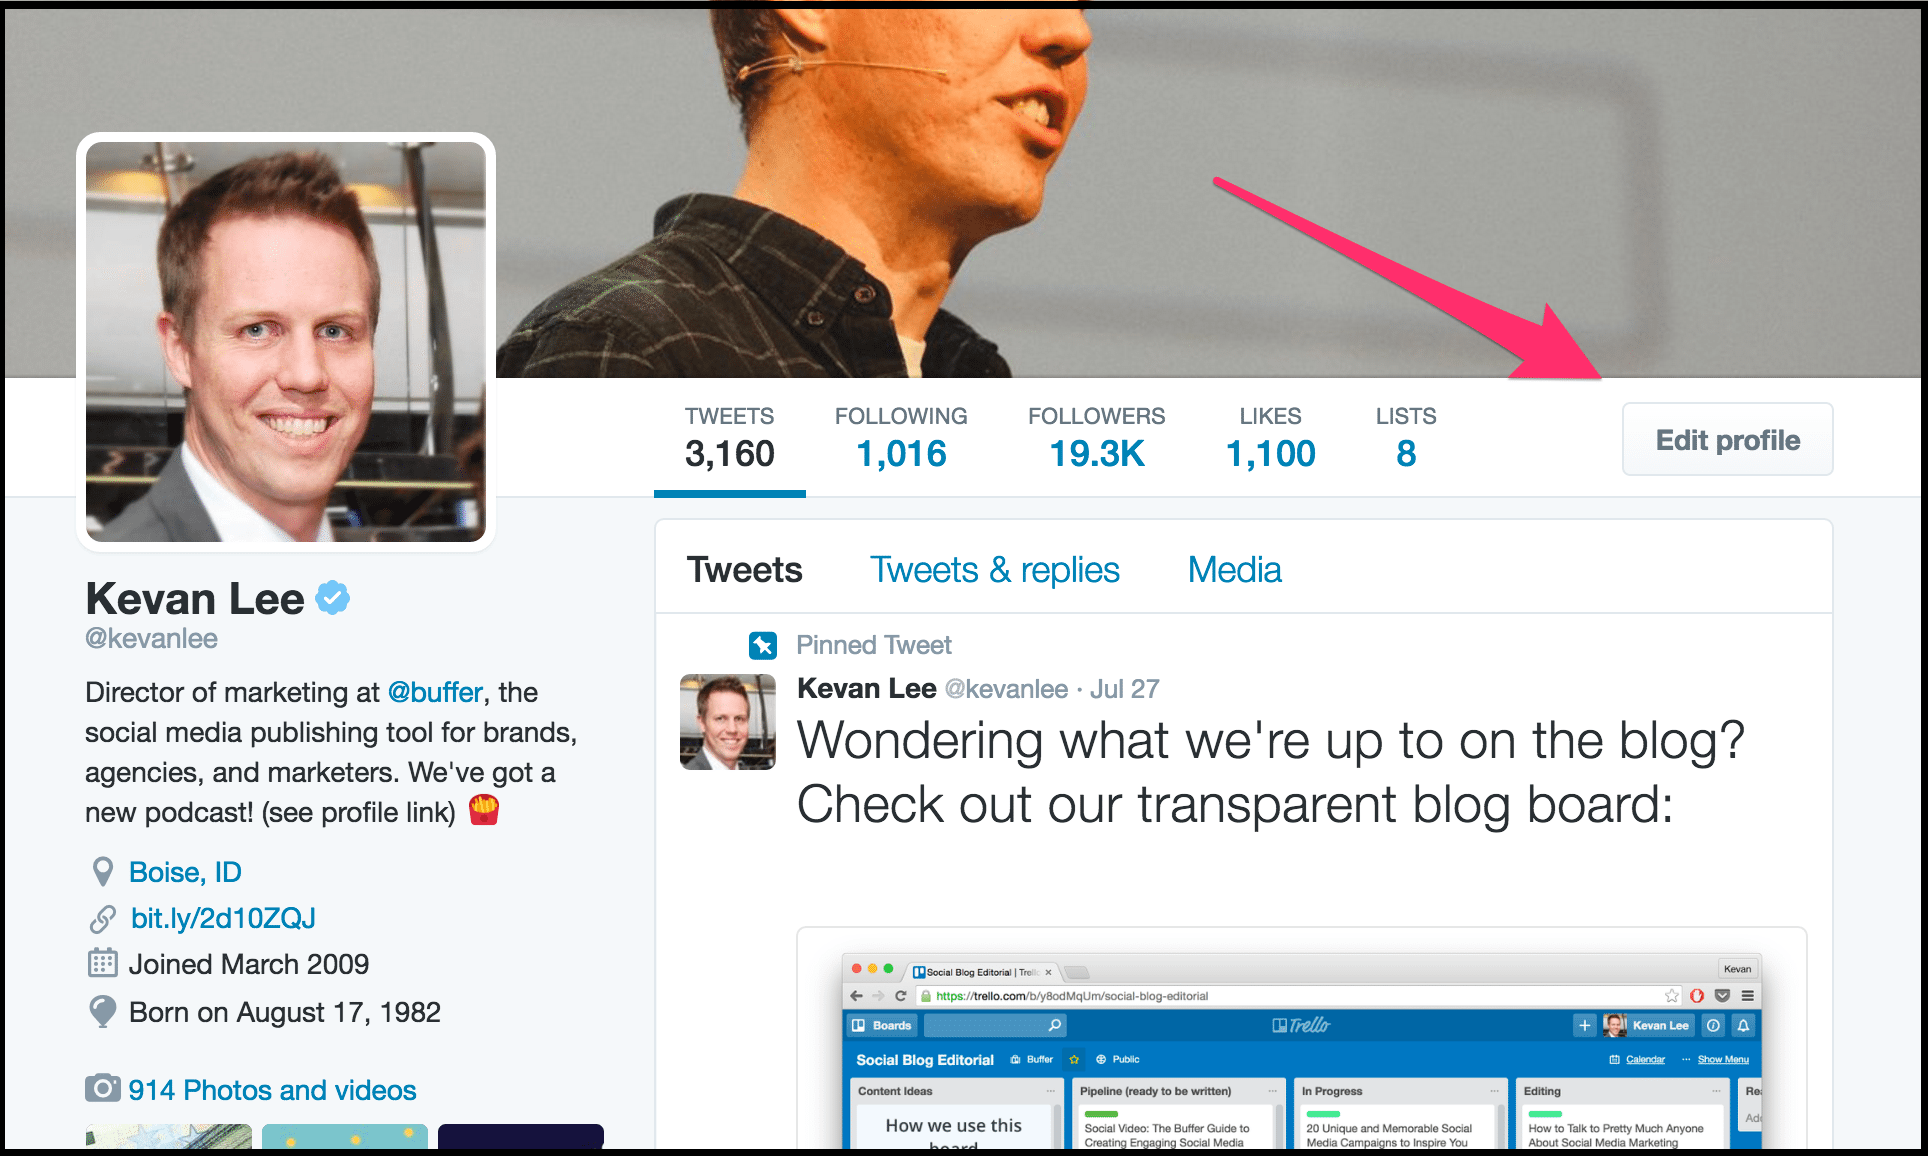Click the Kevan Lee author name in the tweet

pyautogui.click(x=867, y=688)
